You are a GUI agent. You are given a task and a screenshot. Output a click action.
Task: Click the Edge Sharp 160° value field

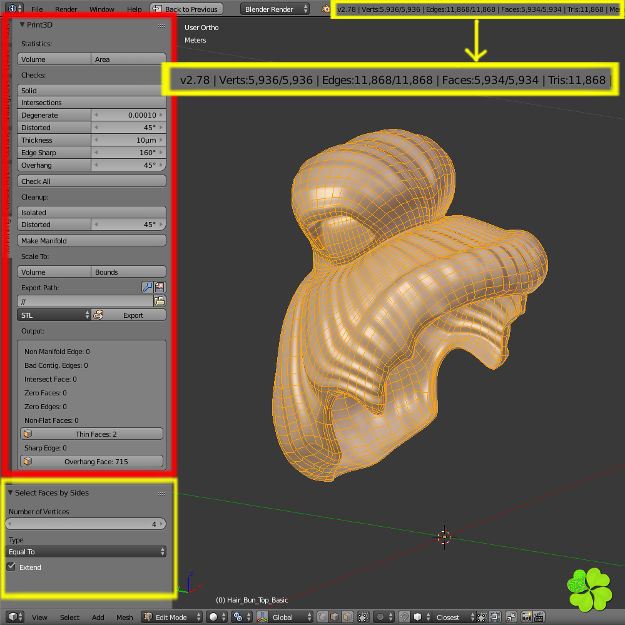pos(128,152)
